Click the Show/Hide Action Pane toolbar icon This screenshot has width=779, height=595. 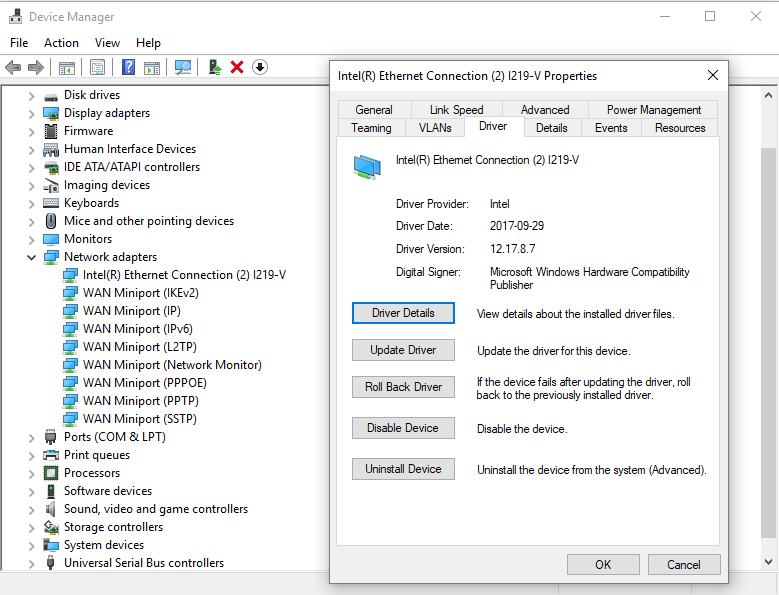152,67
